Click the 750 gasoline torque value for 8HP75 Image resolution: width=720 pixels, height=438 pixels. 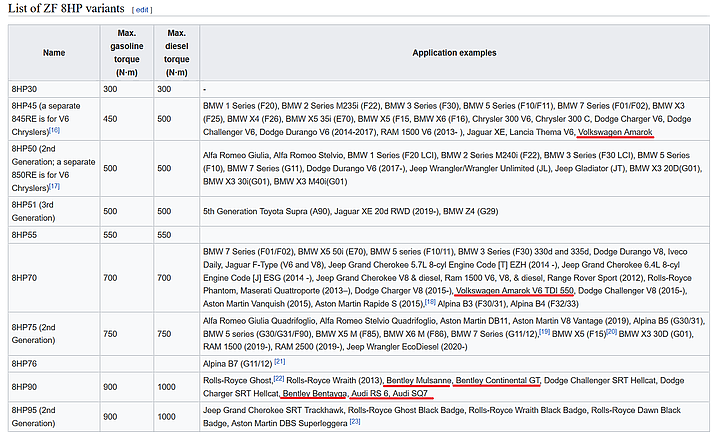(110, 334)
